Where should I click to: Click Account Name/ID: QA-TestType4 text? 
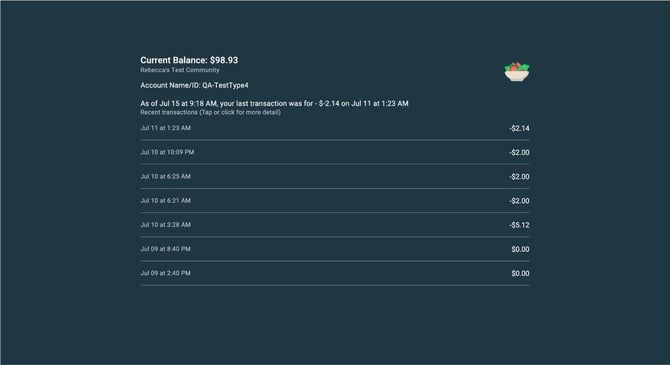coord(194,85)
